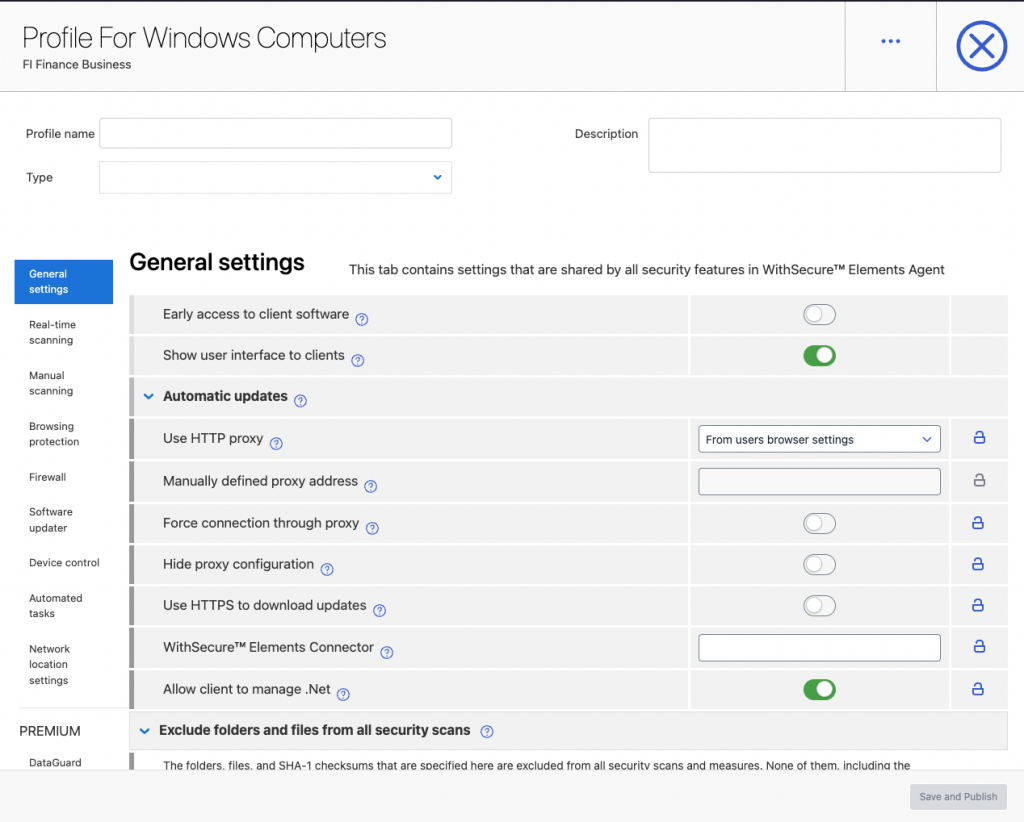This screenshot has width=1024, height=822.
Task: Click the "FI Finance Business" subtitle text
Action: 77,65
